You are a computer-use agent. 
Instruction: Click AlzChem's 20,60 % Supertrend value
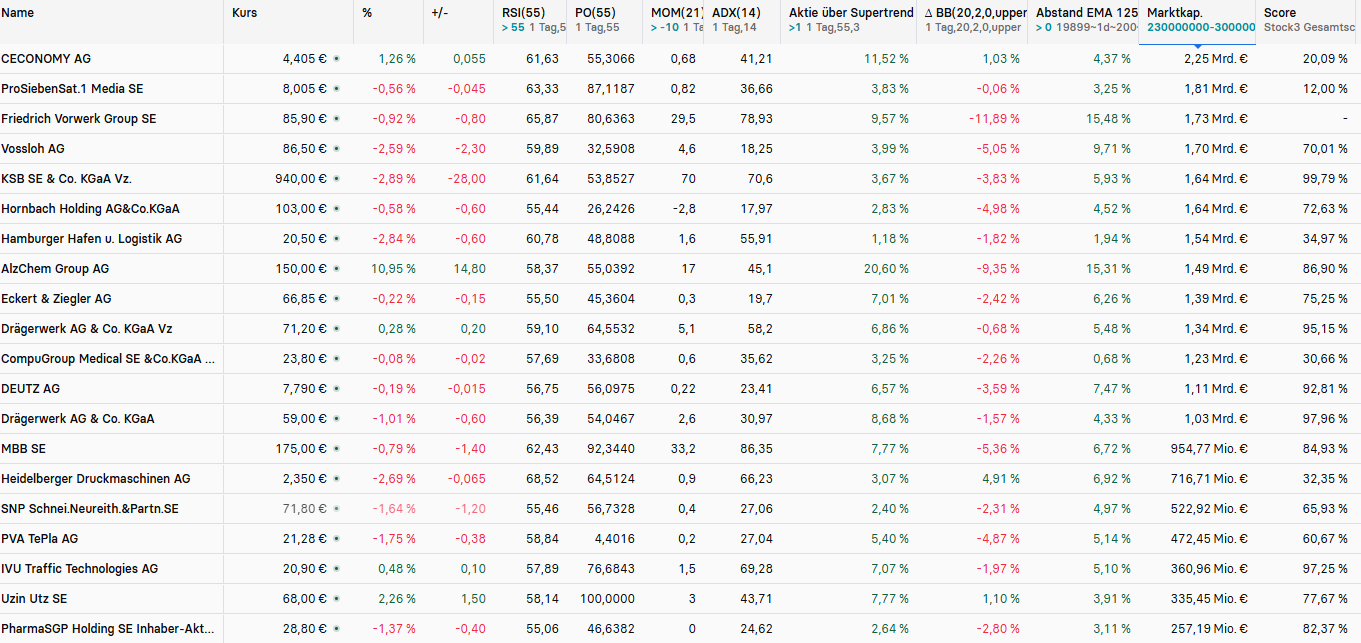click(887, 269)
